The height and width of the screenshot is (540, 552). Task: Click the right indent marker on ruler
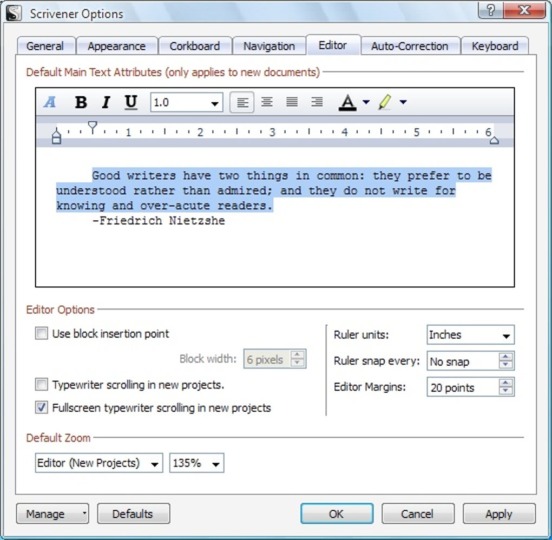[x=494, y=141]
